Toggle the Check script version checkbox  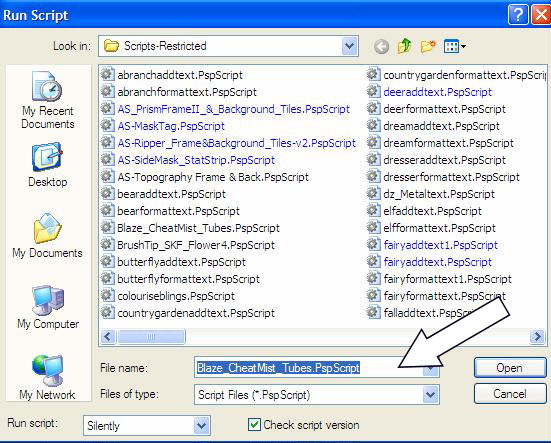tap(254, 425)
